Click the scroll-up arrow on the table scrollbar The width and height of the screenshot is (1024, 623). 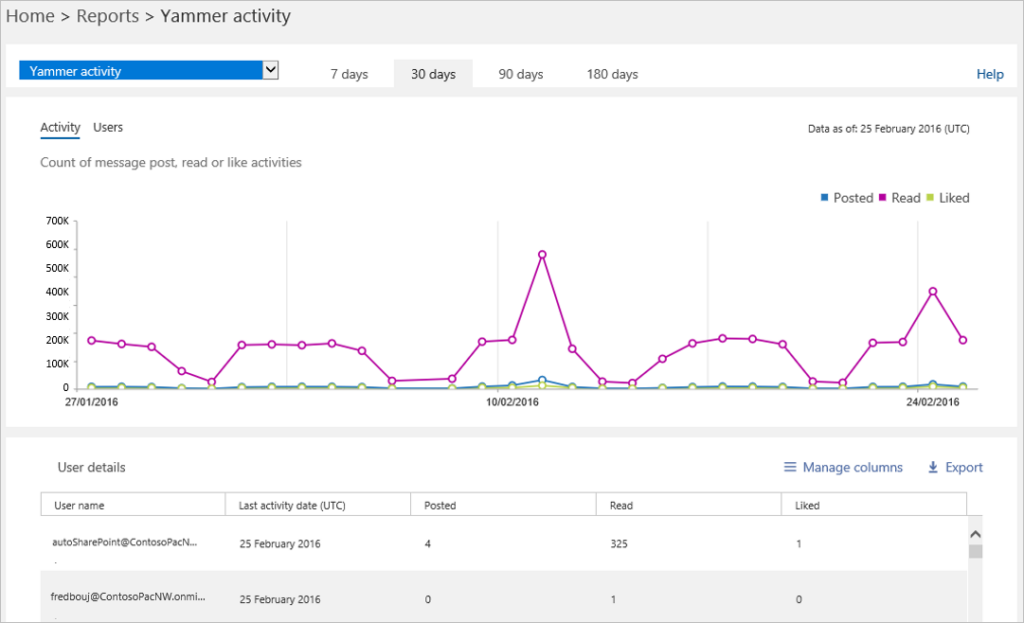click(975, 533)
